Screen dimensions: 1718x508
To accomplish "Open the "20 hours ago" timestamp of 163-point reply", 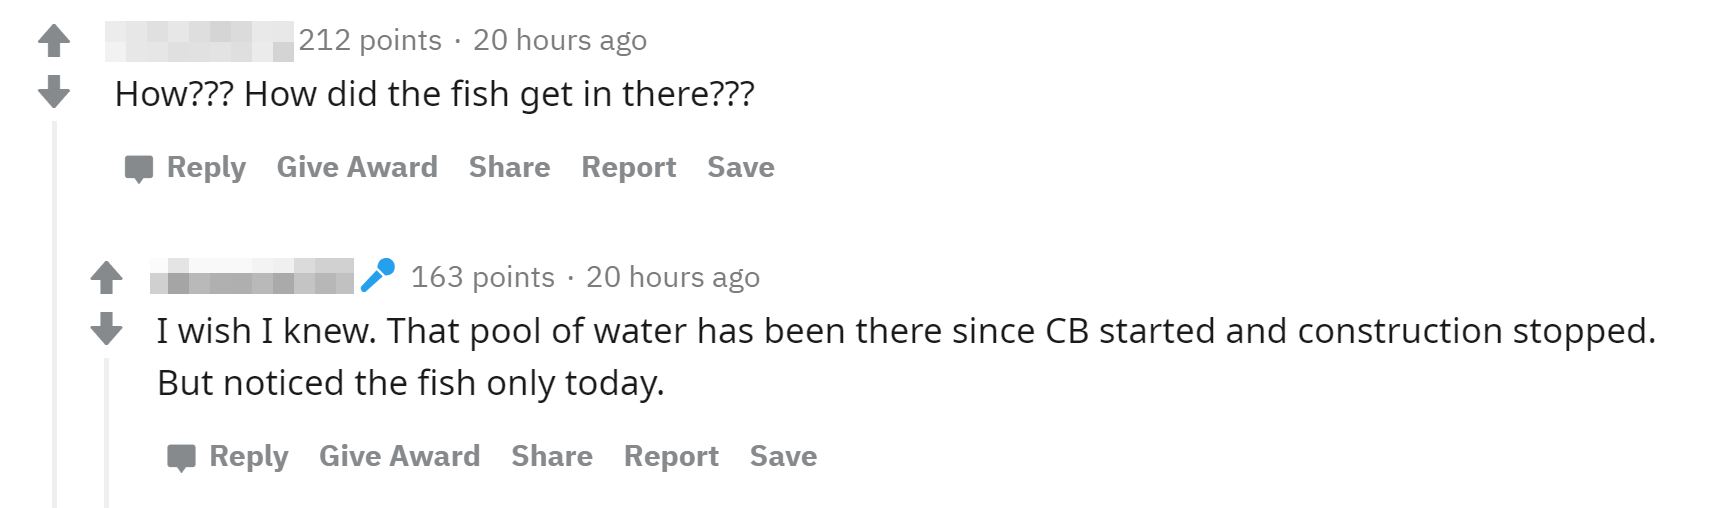I will click(x=672, y=277).
